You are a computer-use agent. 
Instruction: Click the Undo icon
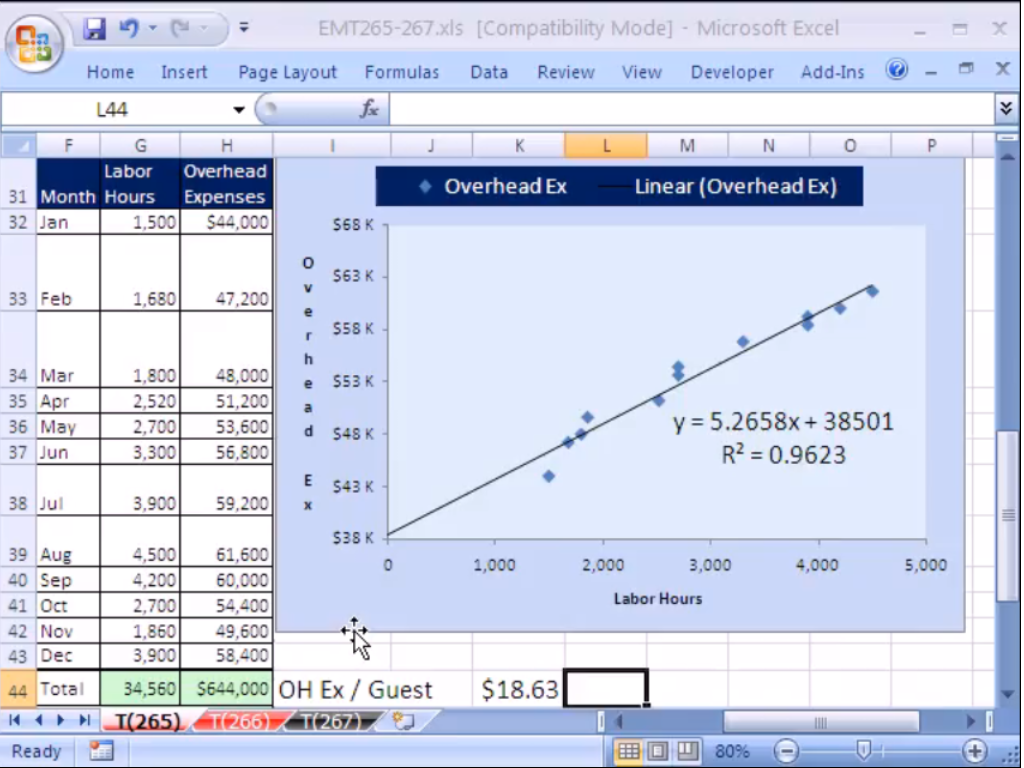[x=129, y=28]
